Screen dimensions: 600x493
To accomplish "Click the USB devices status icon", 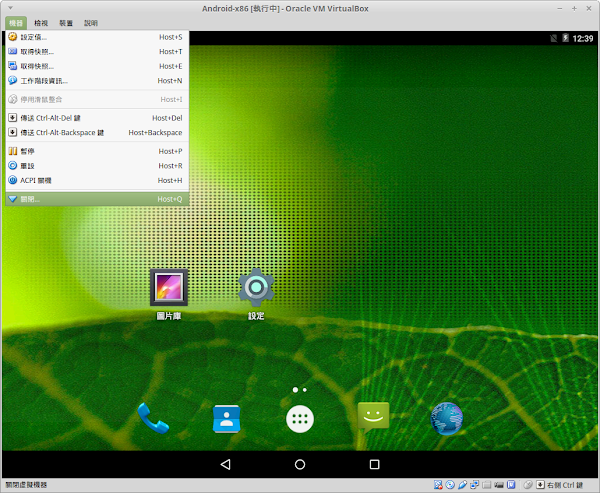I will 462,485.
